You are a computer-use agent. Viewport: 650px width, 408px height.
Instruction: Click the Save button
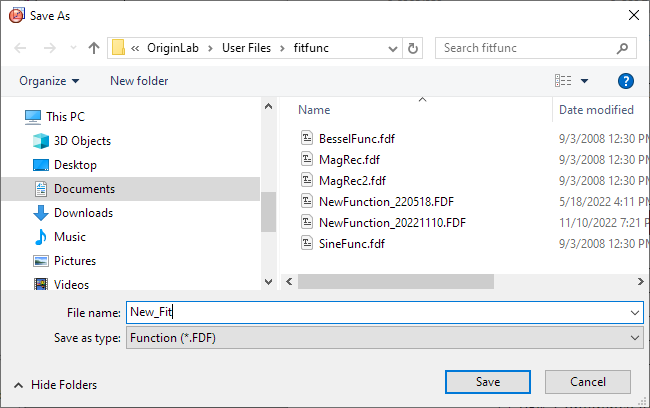click(x=488, y=382)
